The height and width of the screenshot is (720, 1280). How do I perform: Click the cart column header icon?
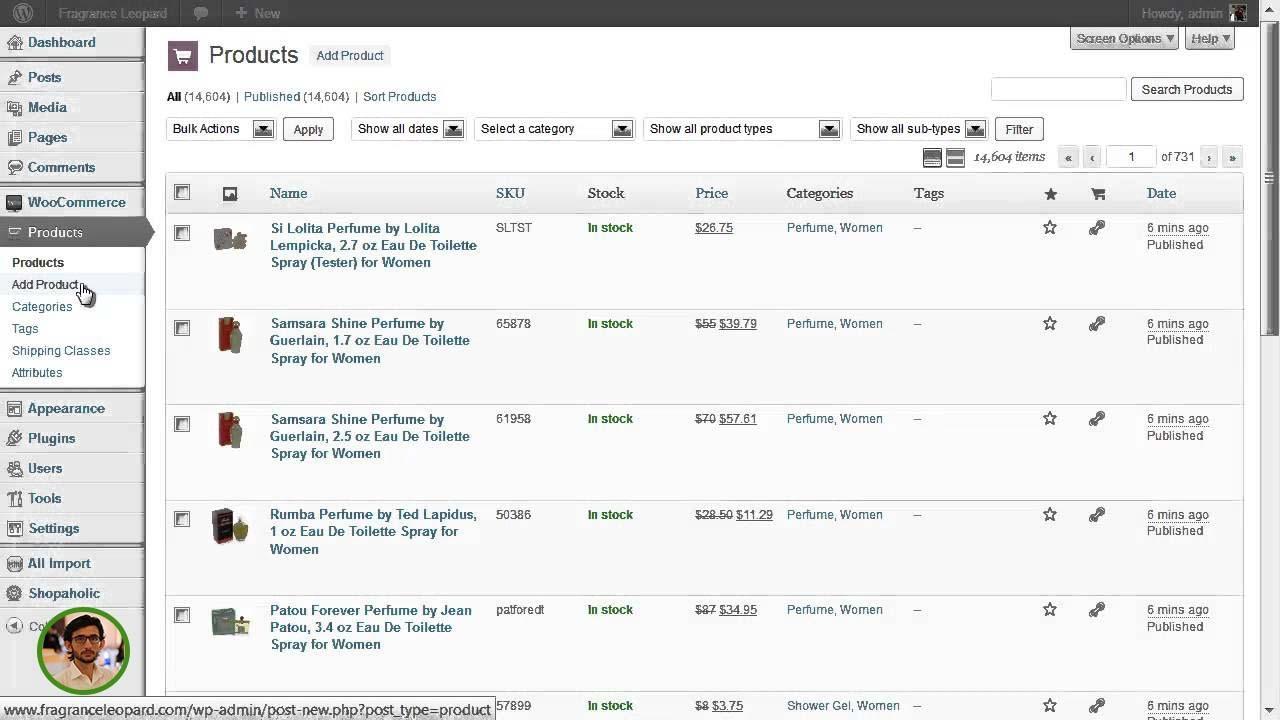[1097, 192]
